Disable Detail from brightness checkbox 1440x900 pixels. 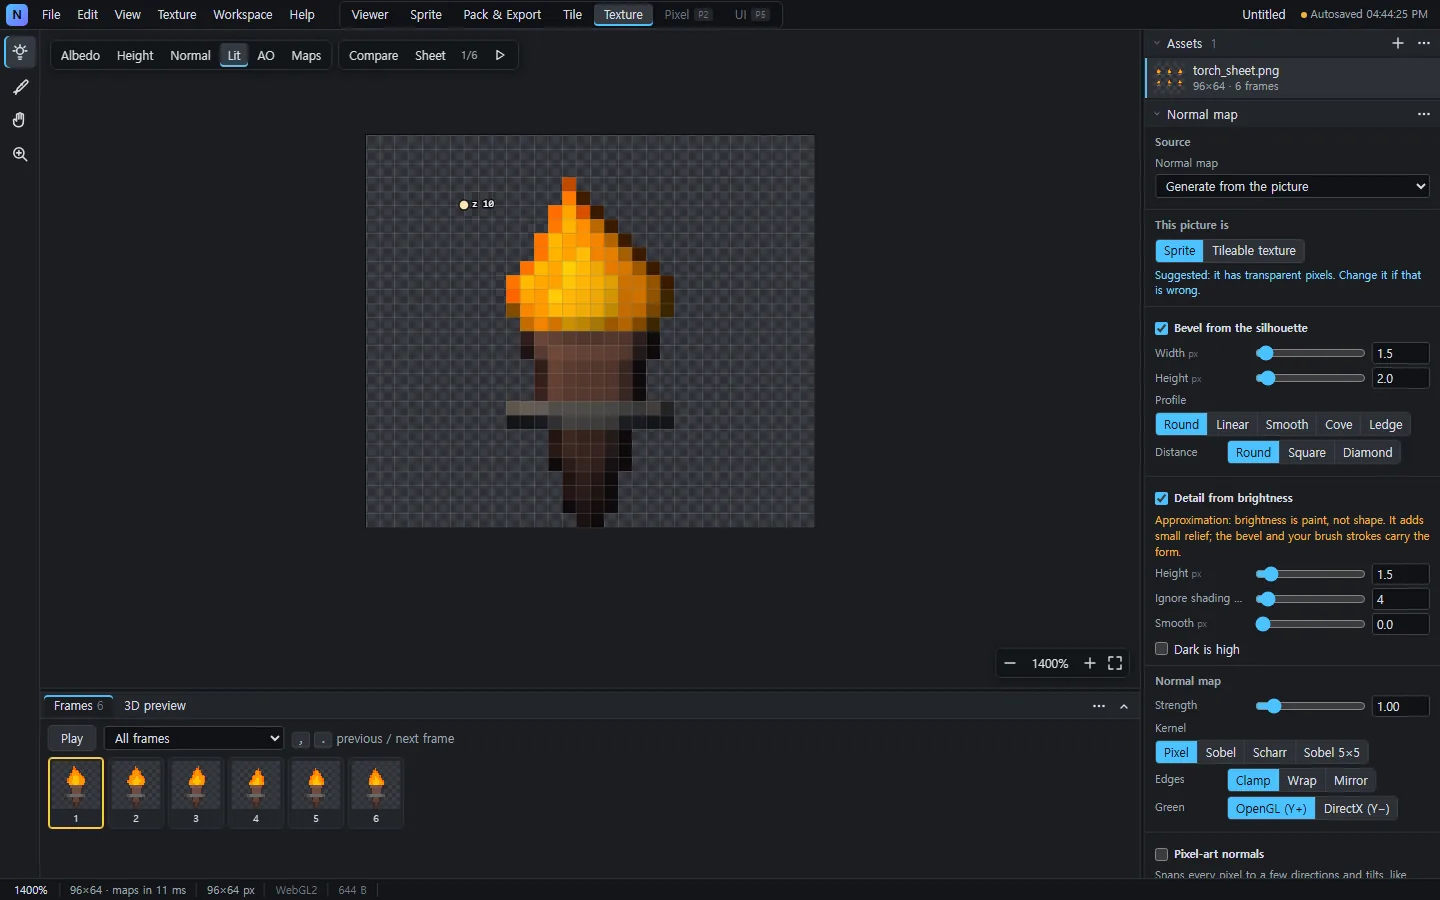tap(1161, 498)
